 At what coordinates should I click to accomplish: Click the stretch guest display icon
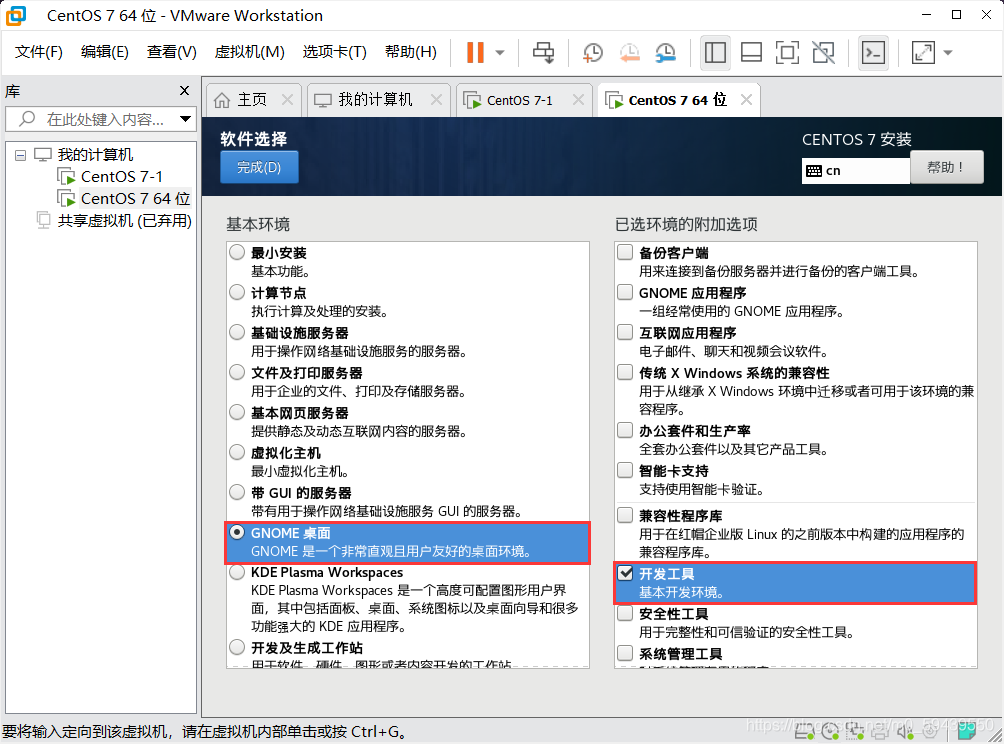pyautogui.click(x=923, y=53)
